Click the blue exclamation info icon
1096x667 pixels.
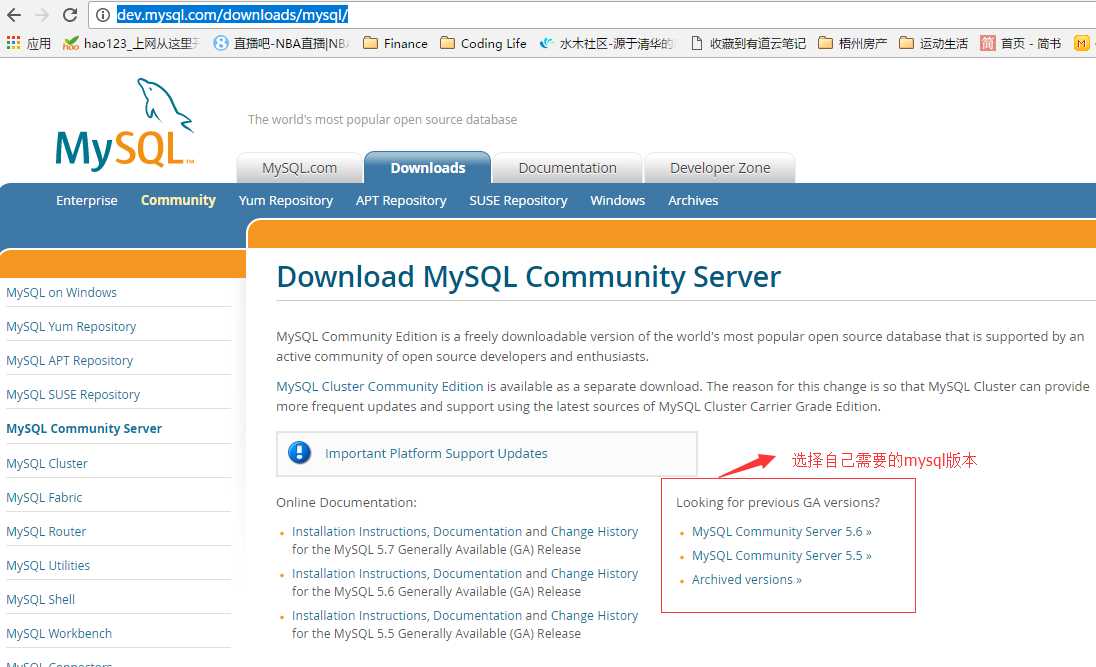tap(299, 453)
